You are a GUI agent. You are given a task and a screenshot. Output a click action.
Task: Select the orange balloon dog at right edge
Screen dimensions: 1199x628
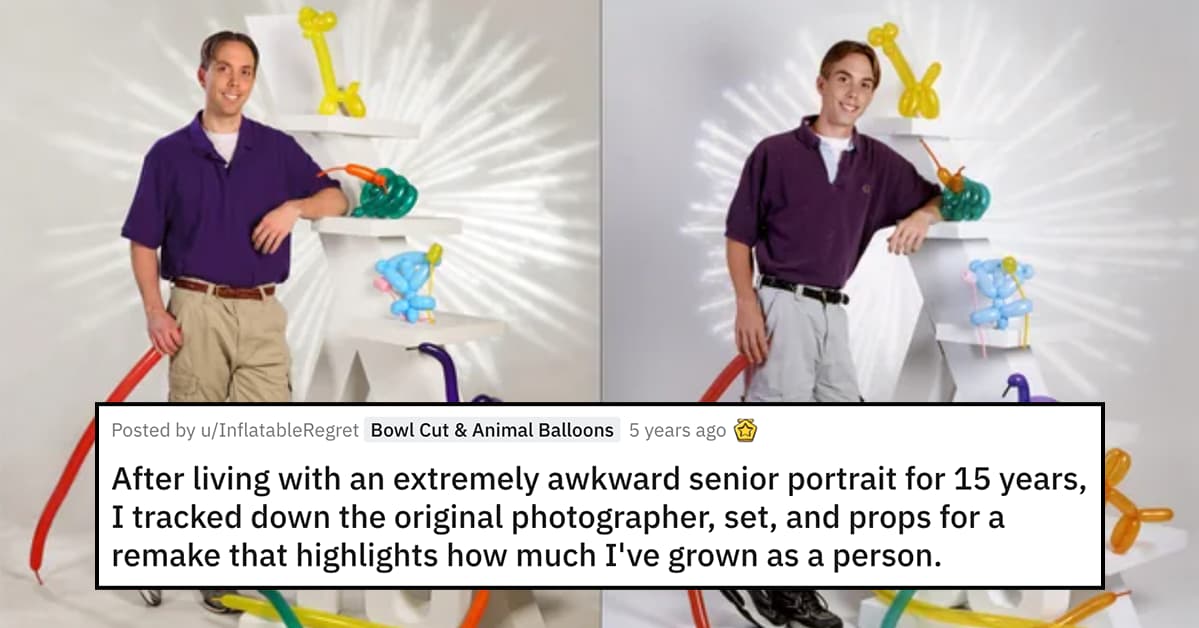point(1132,499)
